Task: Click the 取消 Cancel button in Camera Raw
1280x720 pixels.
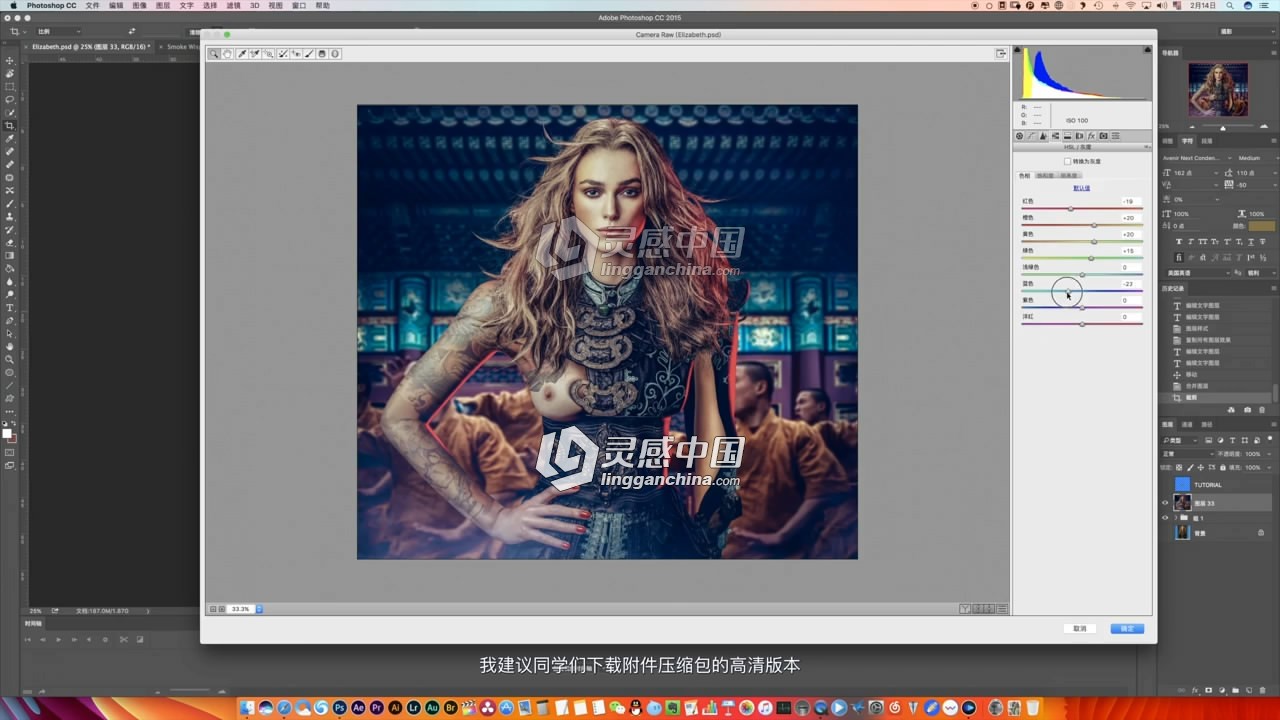Action: [1080, 629]
